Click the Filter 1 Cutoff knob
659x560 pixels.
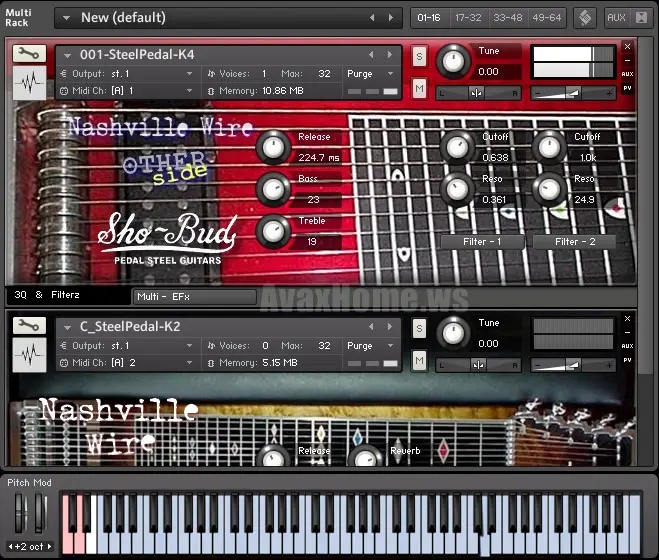[457, 147]
